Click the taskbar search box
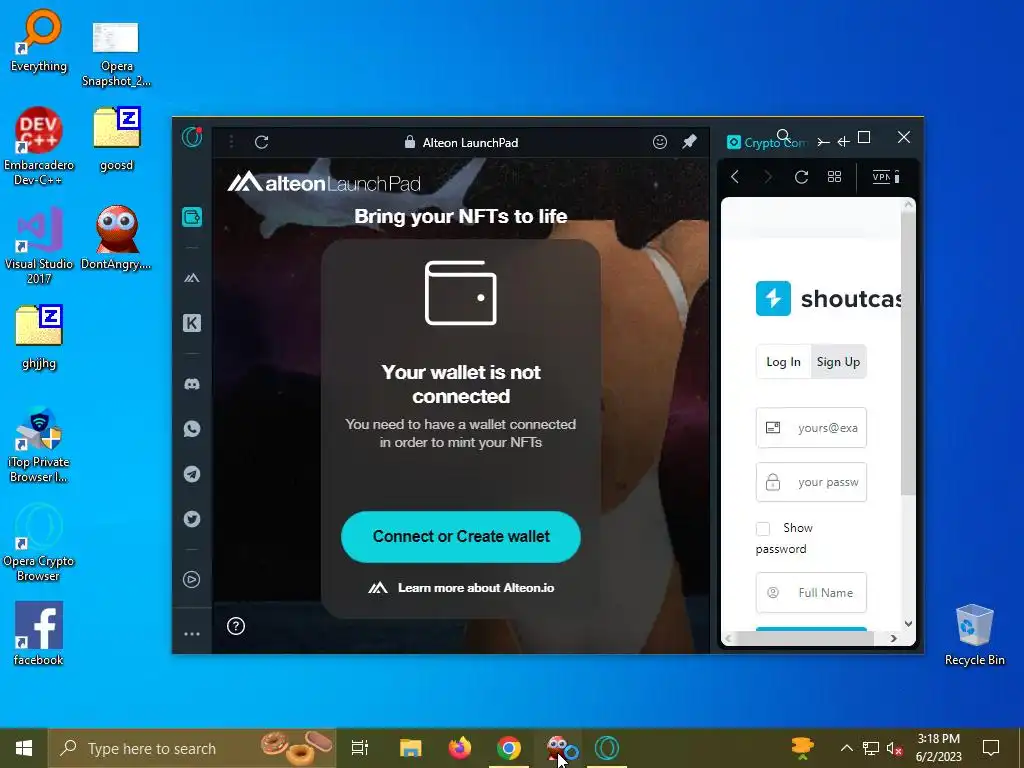The image size is (1024, 768). [x=192, y=748]
